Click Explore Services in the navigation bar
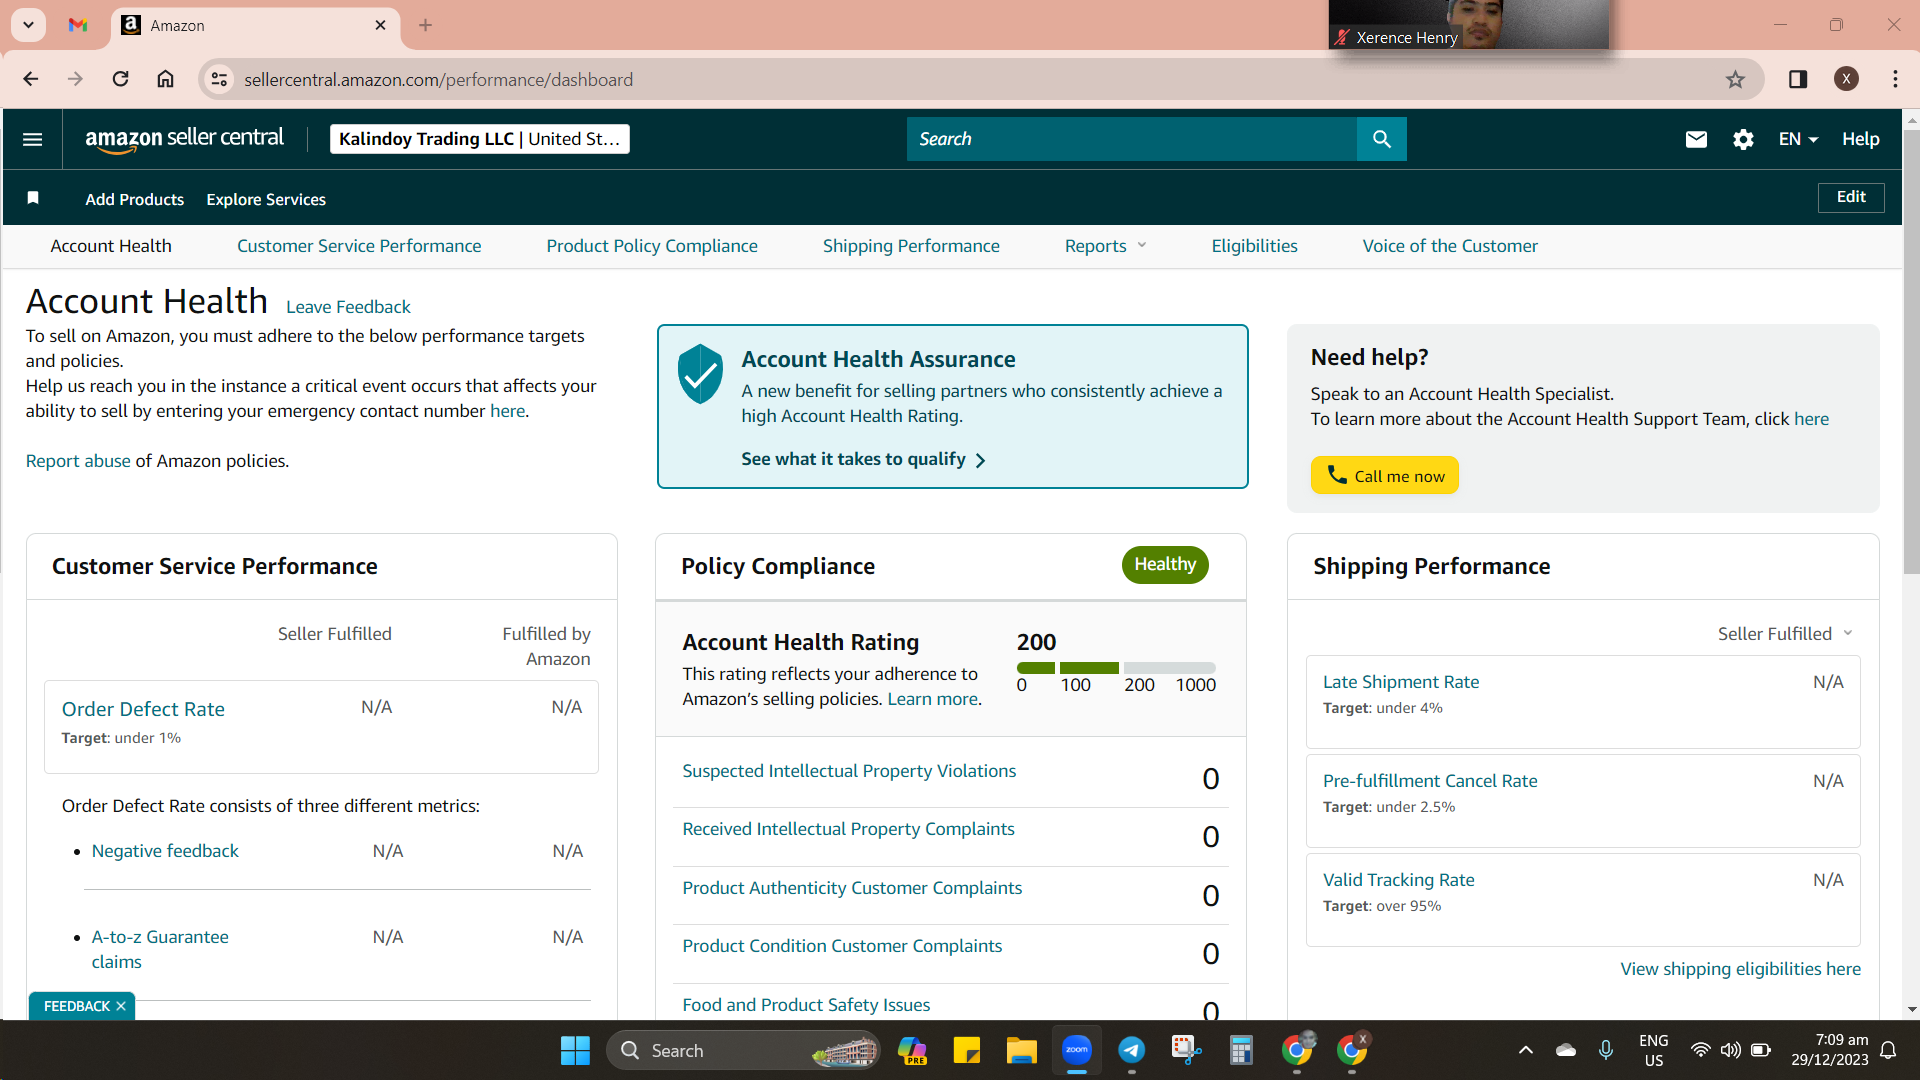Image resolution: width=1920 pixels, height=1080 pixels. 266,199
